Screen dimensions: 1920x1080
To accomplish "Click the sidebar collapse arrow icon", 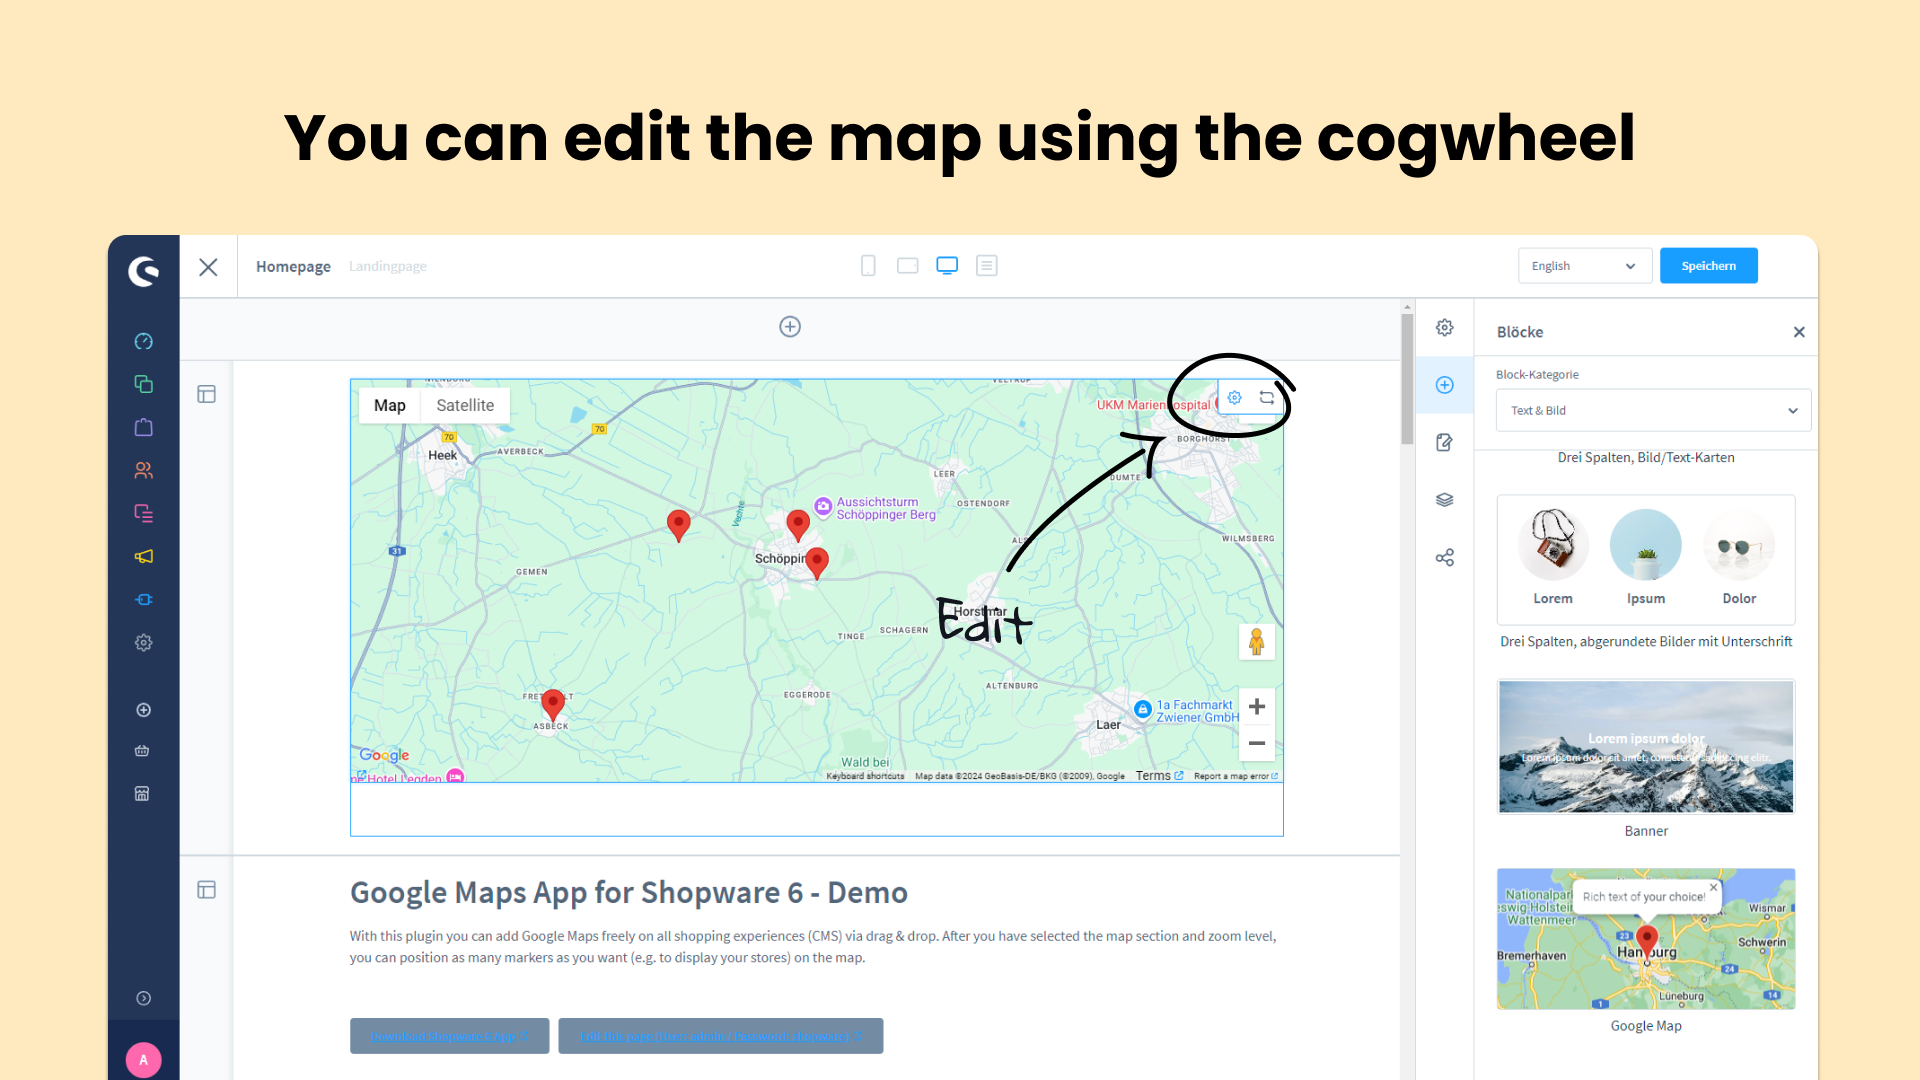I will (x=143, y=998).
